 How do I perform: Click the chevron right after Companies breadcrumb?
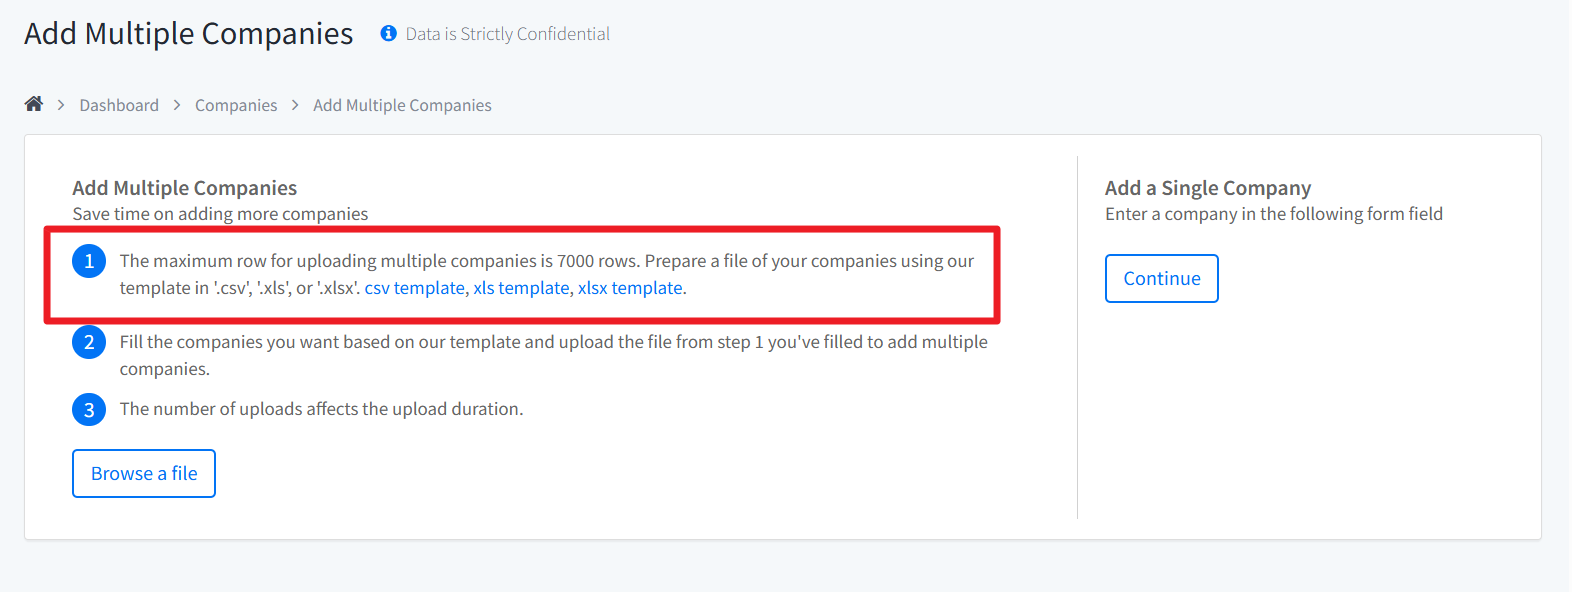(x=295, y=105)
